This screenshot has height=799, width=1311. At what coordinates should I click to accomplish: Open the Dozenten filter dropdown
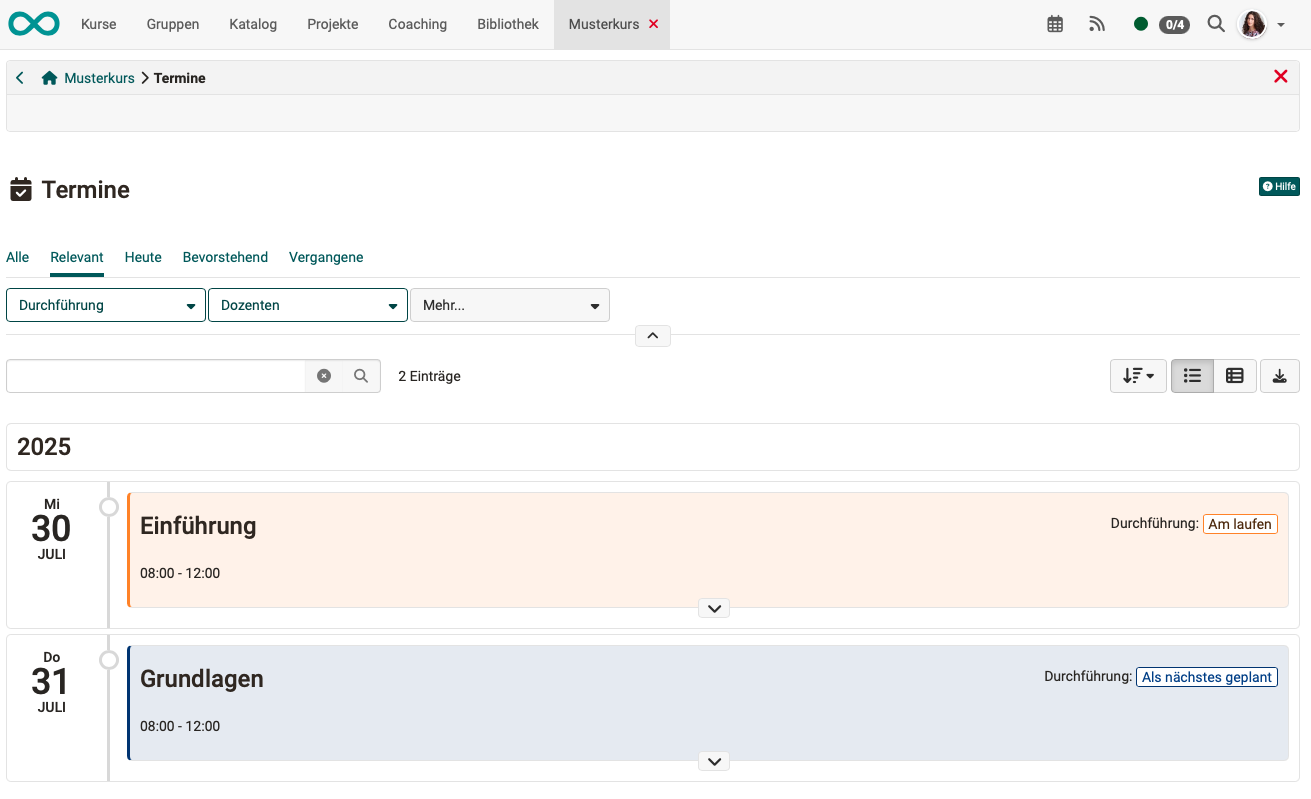307,305
